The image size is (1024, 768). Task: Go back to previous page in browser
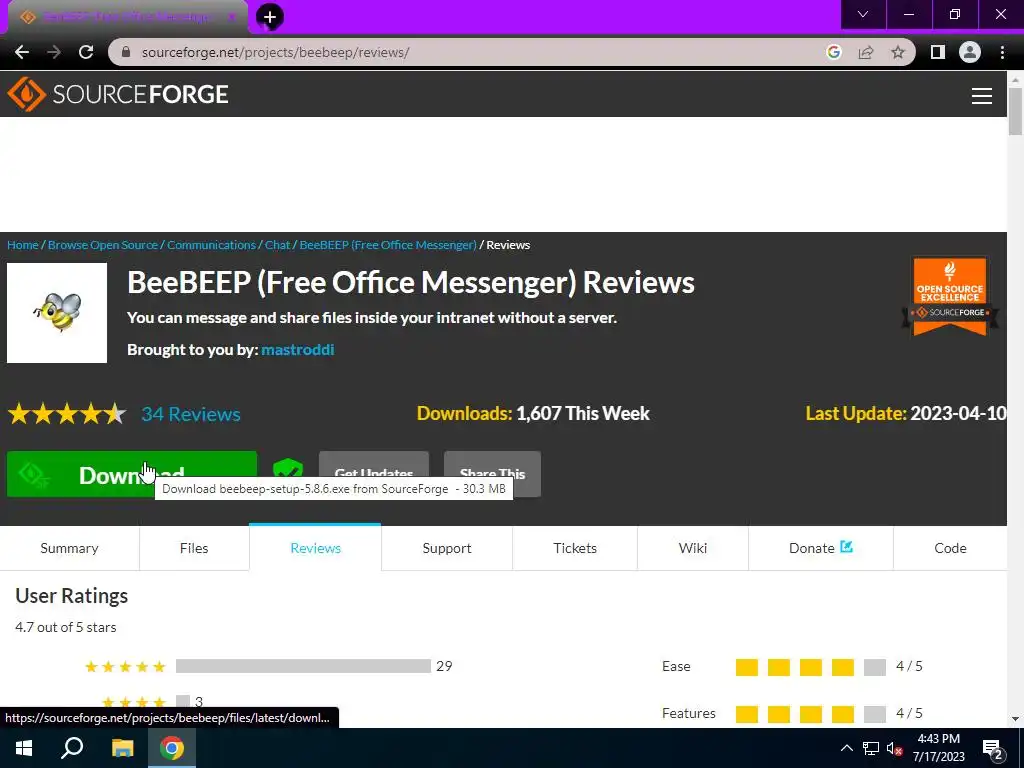coord(22,52)
